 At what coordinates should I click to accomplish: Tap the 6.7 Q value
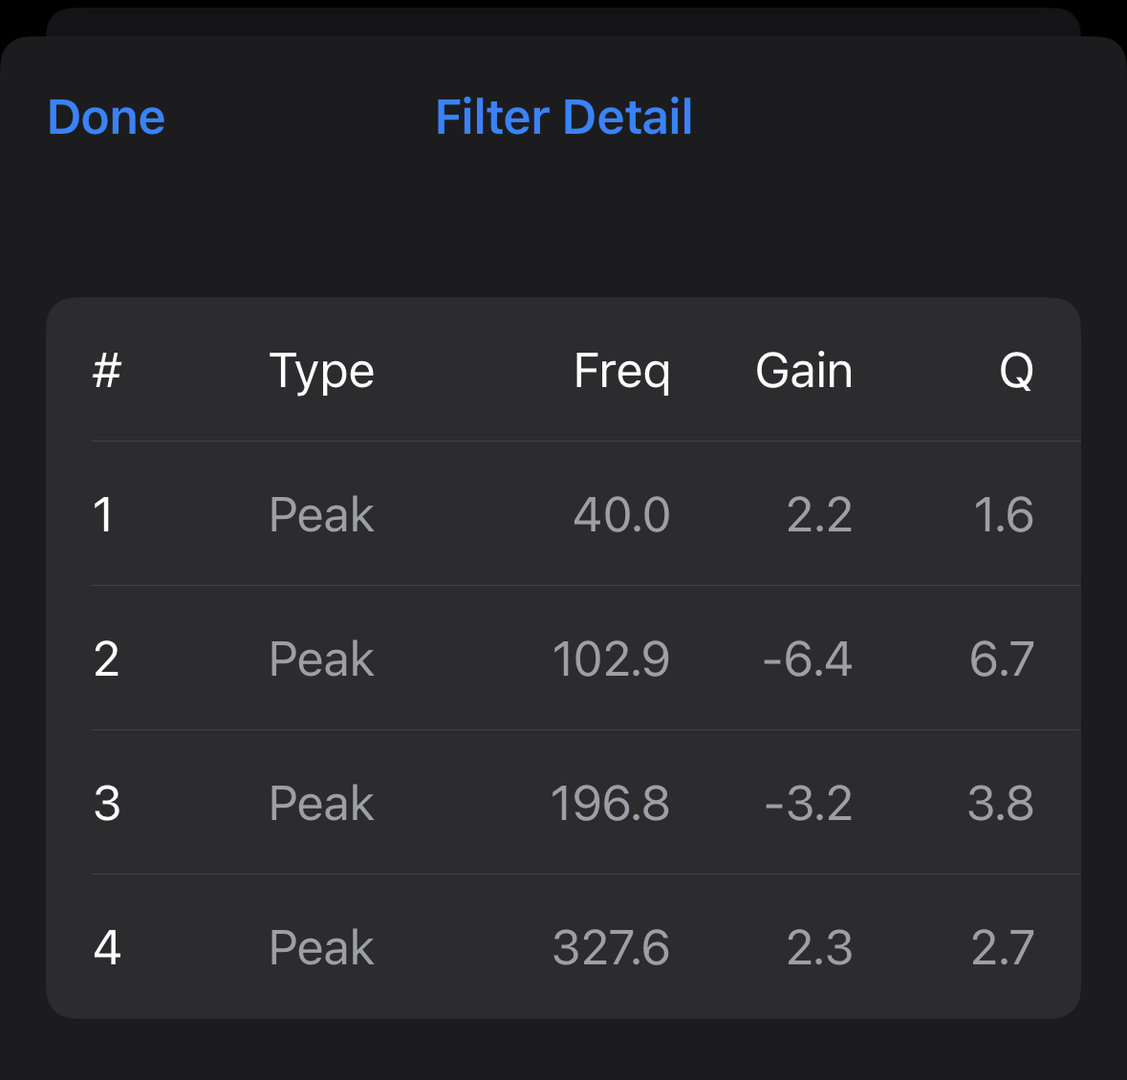pos(1002,659)
